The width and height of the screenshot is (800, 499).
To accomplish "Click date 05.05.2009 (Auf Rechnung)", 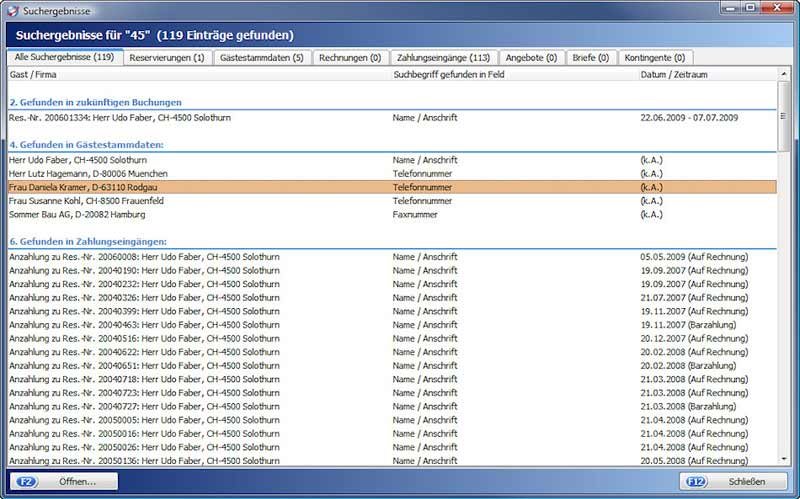I will (694, 257).
